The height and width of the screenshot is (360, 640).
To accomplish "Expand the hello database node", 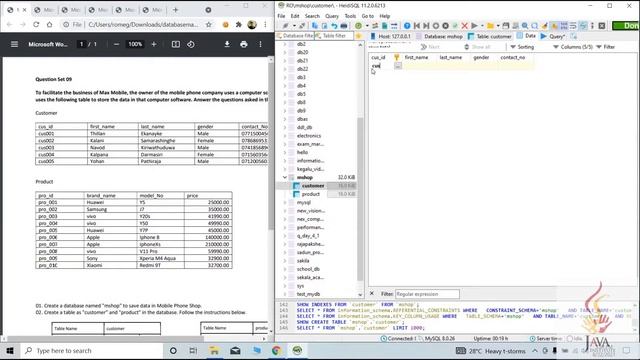I will [x=285, y=152].
